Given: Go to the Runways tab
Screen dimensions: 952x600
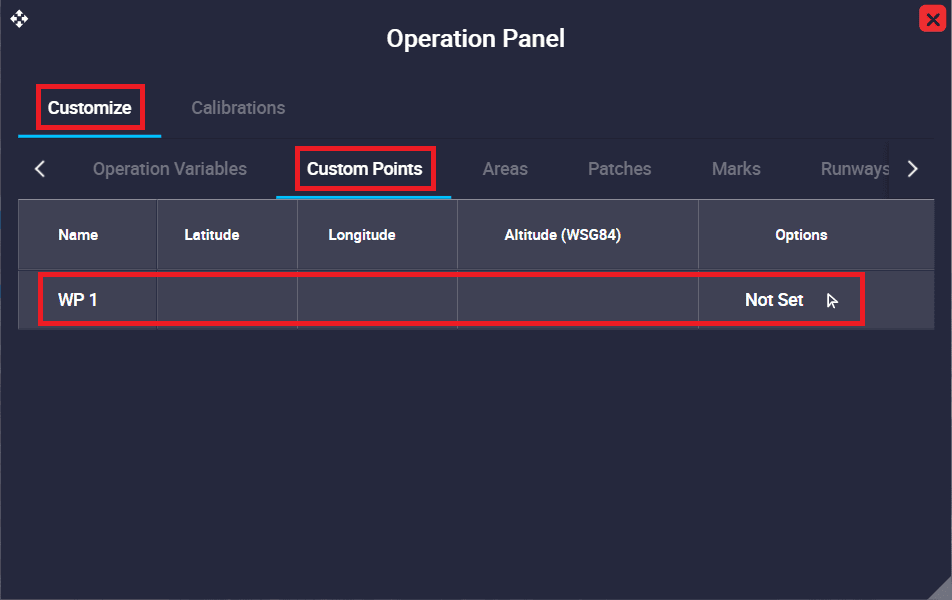Looking at the screenshot, I should coord(853,169).
